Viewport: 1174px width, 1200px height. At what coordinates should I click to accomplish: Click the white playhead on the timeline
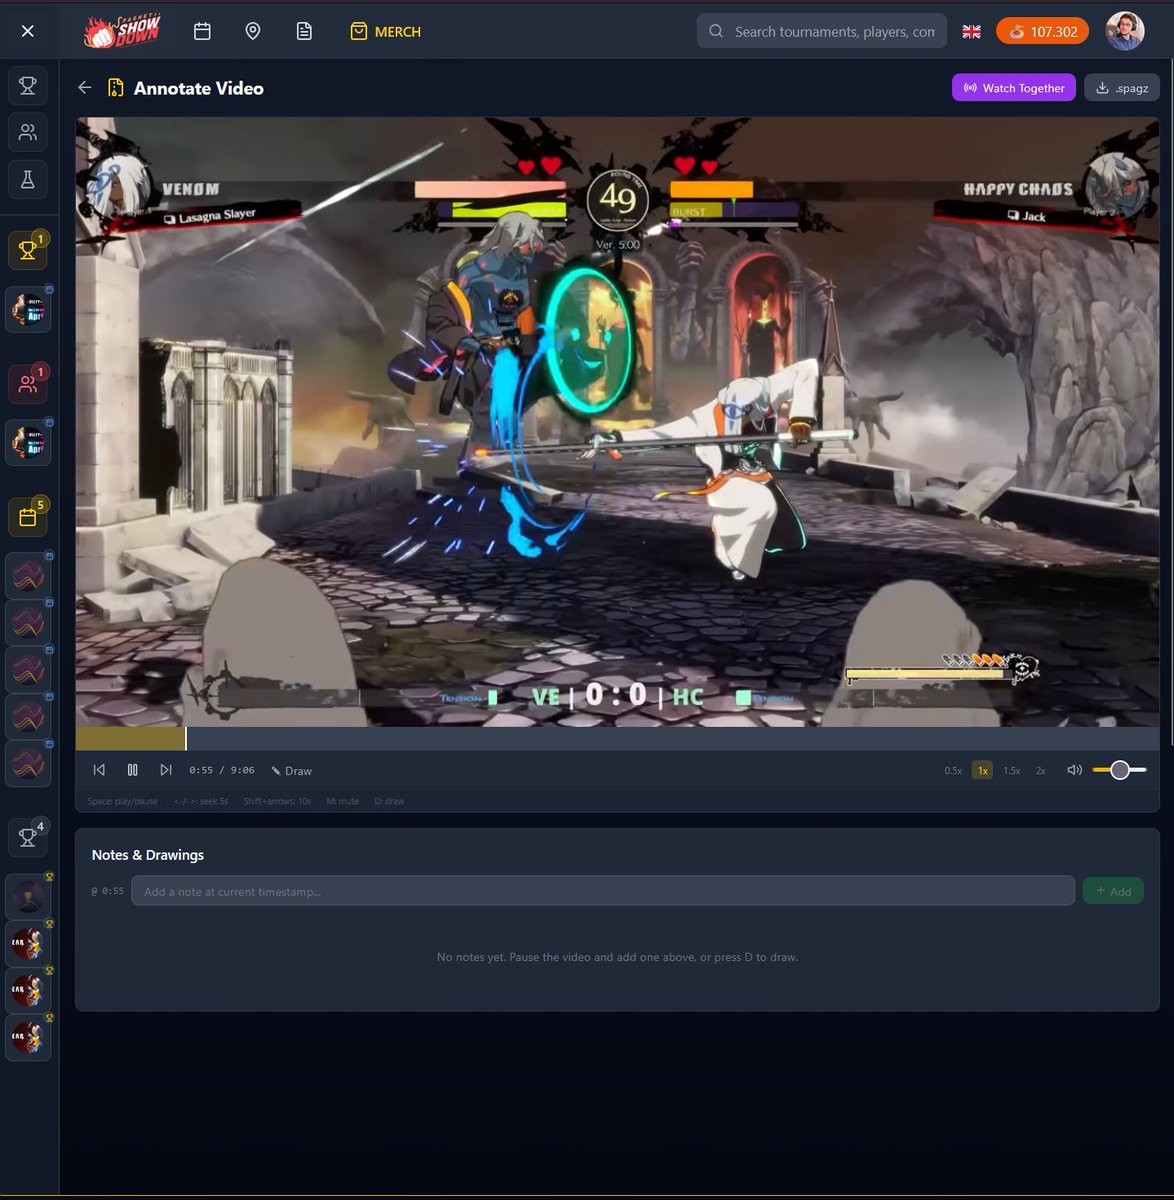click(x=186, y=739)
